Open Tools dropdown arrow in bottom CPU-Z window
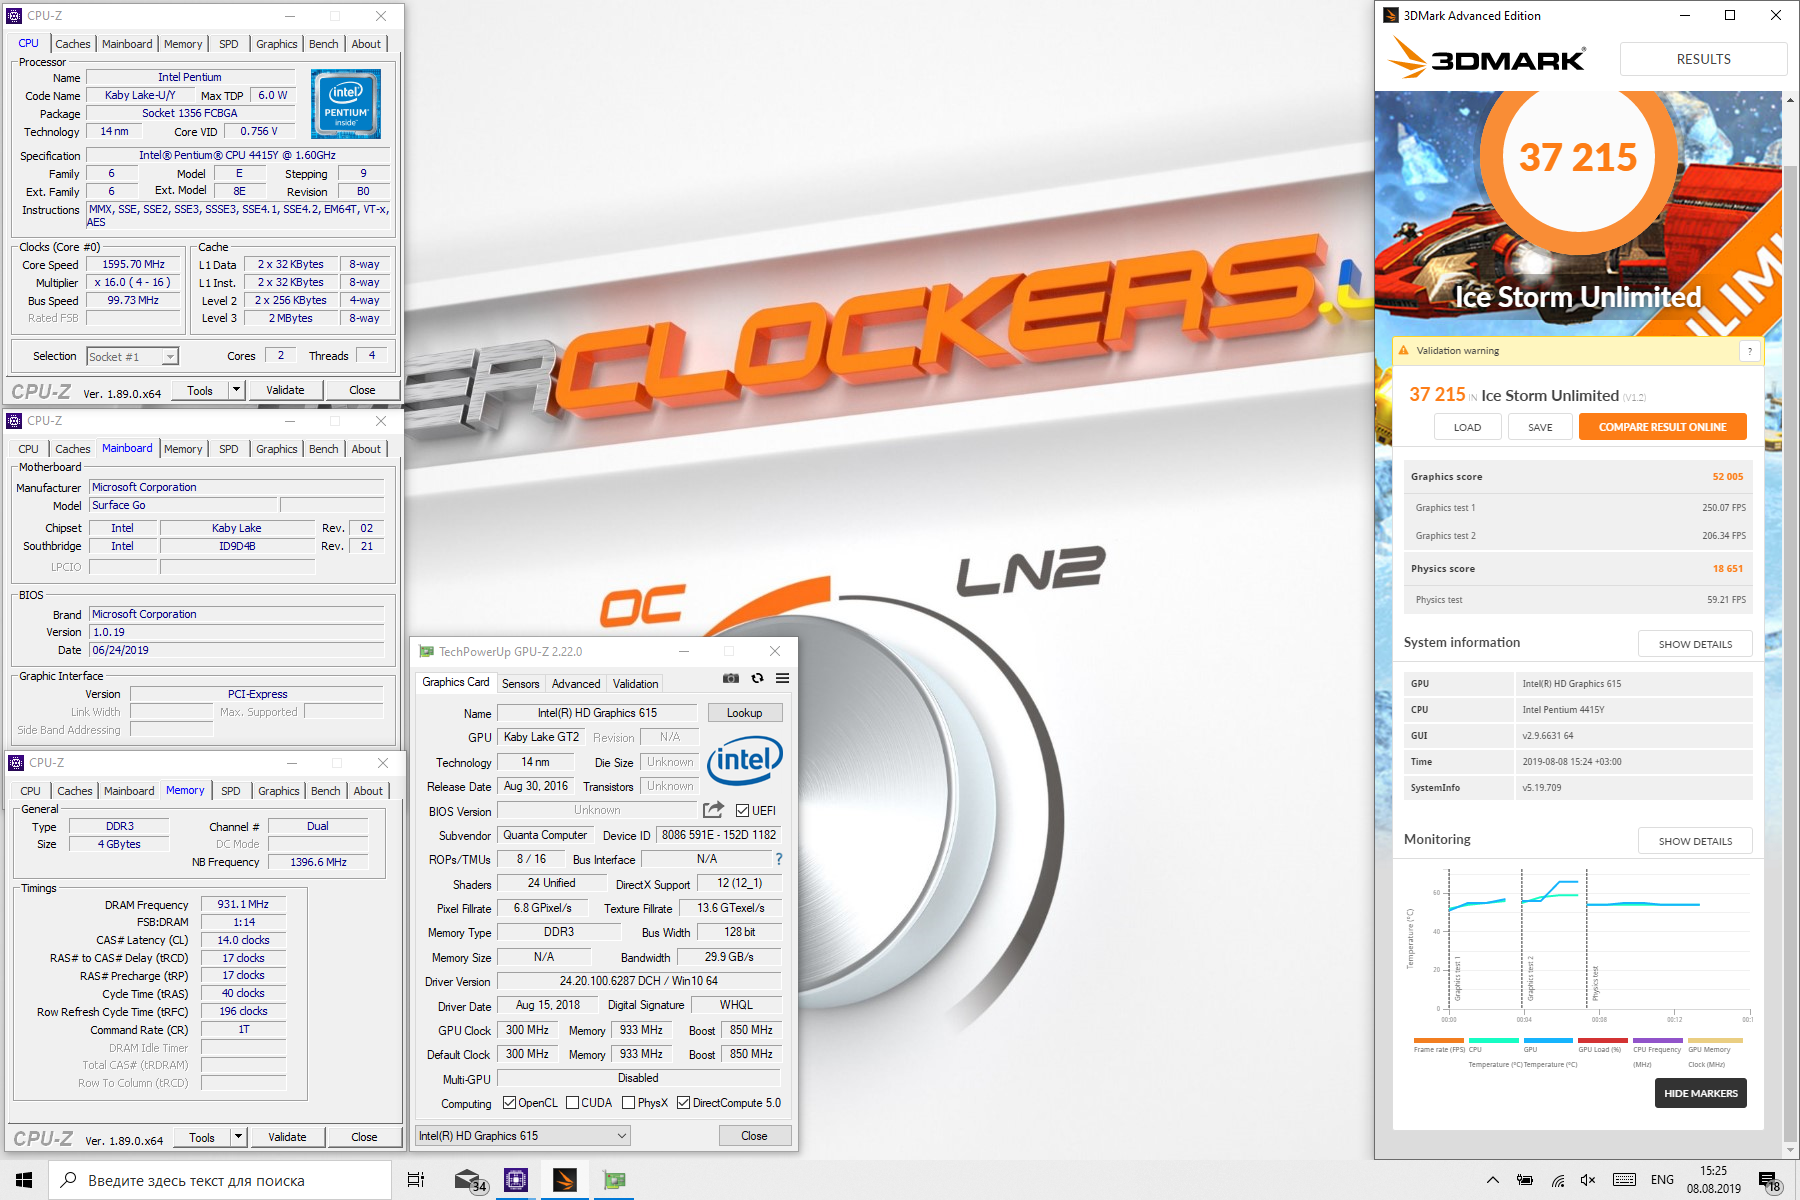Screen dimensions: 1800x1200 click(239, 1137)
